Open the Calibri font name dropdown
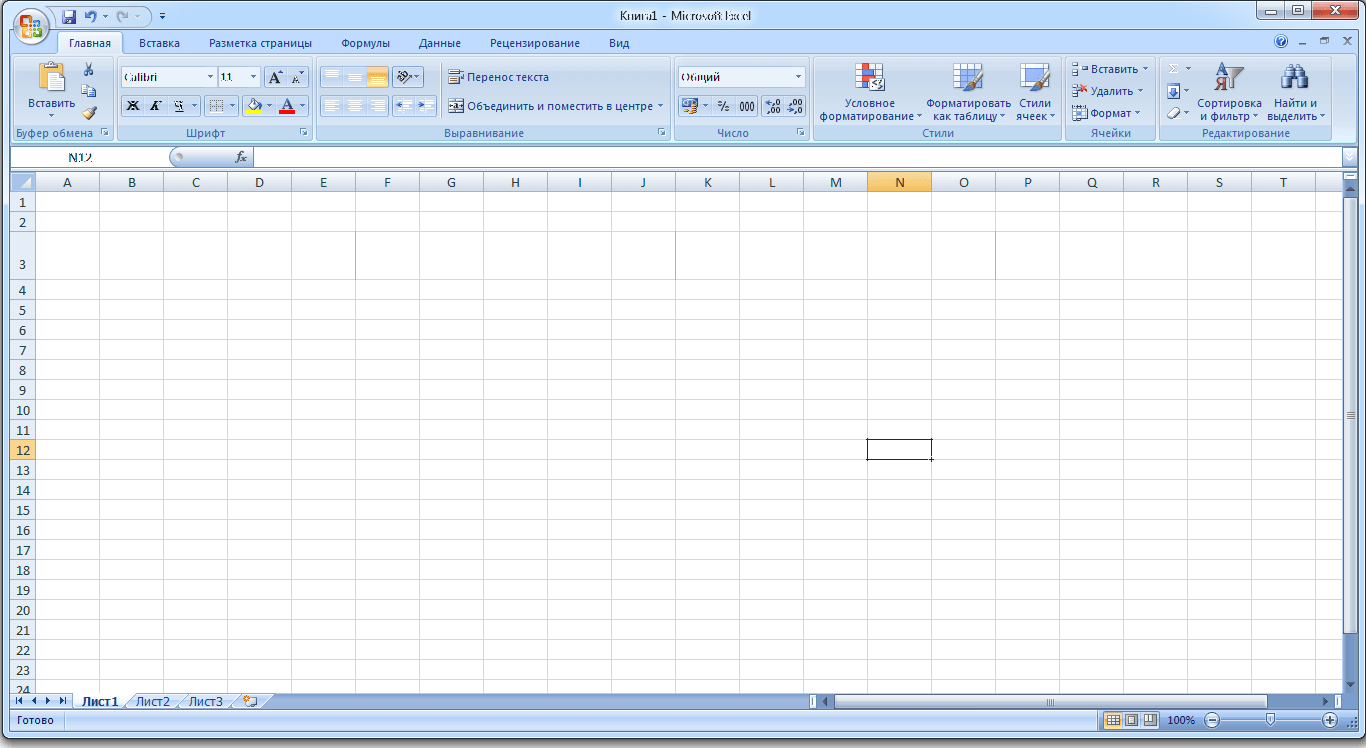1366x748 pixels. tap(210, 77)
